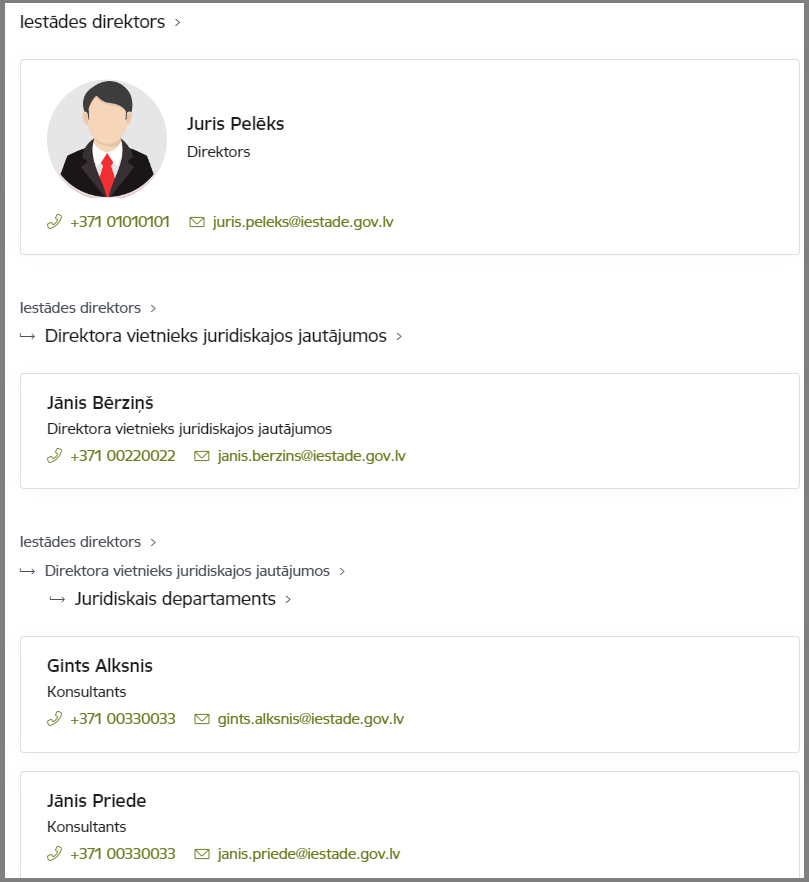Click the envelope icon beside gints.alksnis email
This screenshot has height=882, width=809.
(202, 719)
